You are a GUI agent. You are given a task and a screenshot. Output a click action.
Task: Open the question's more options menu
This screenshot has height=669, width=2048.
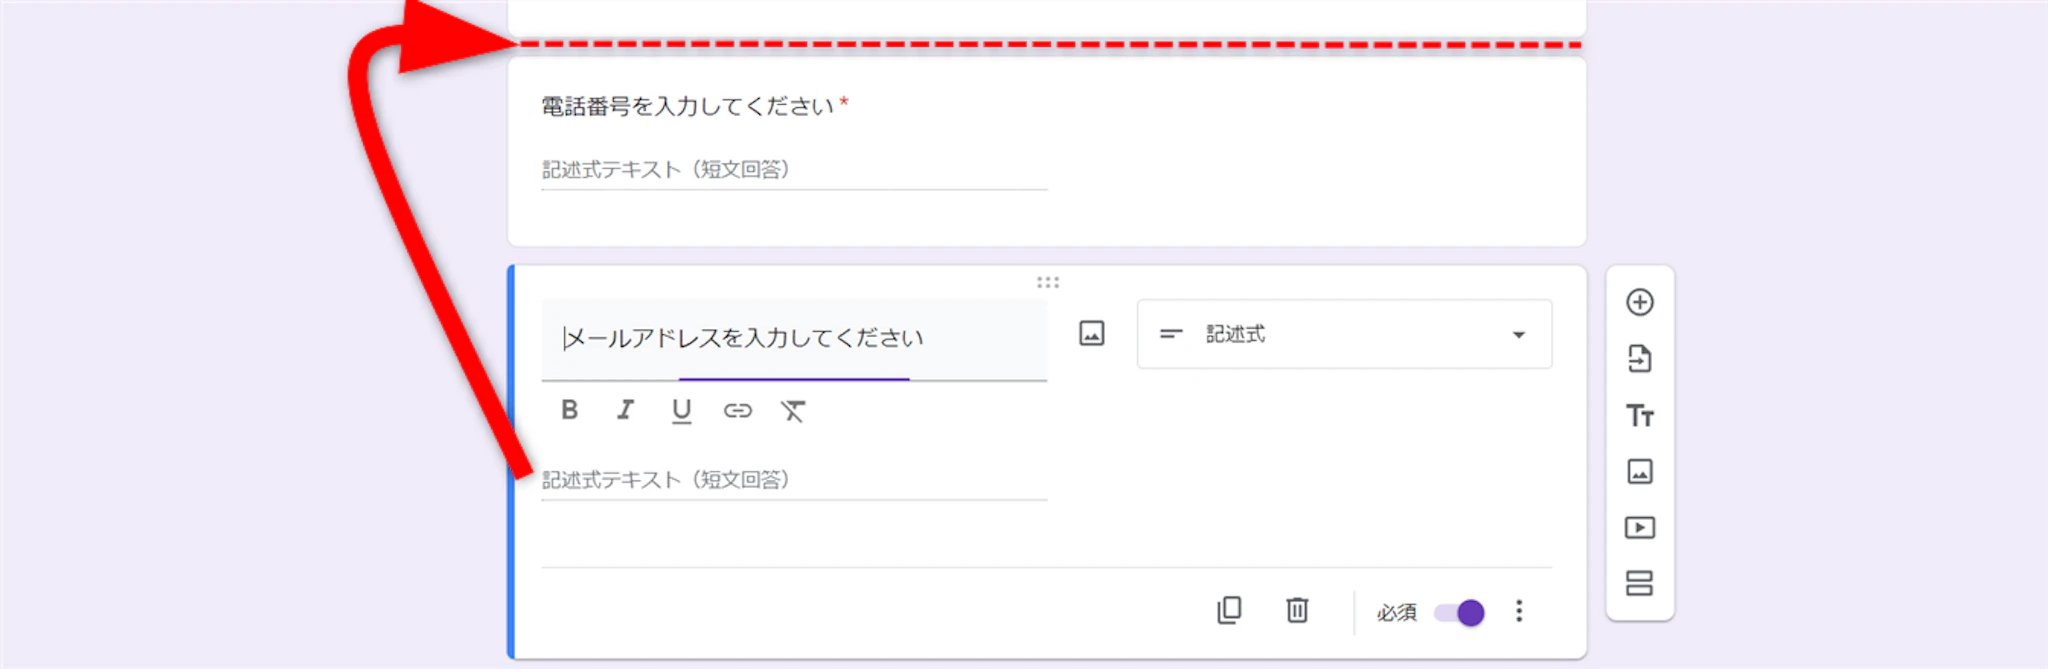tap(1518, 611)
